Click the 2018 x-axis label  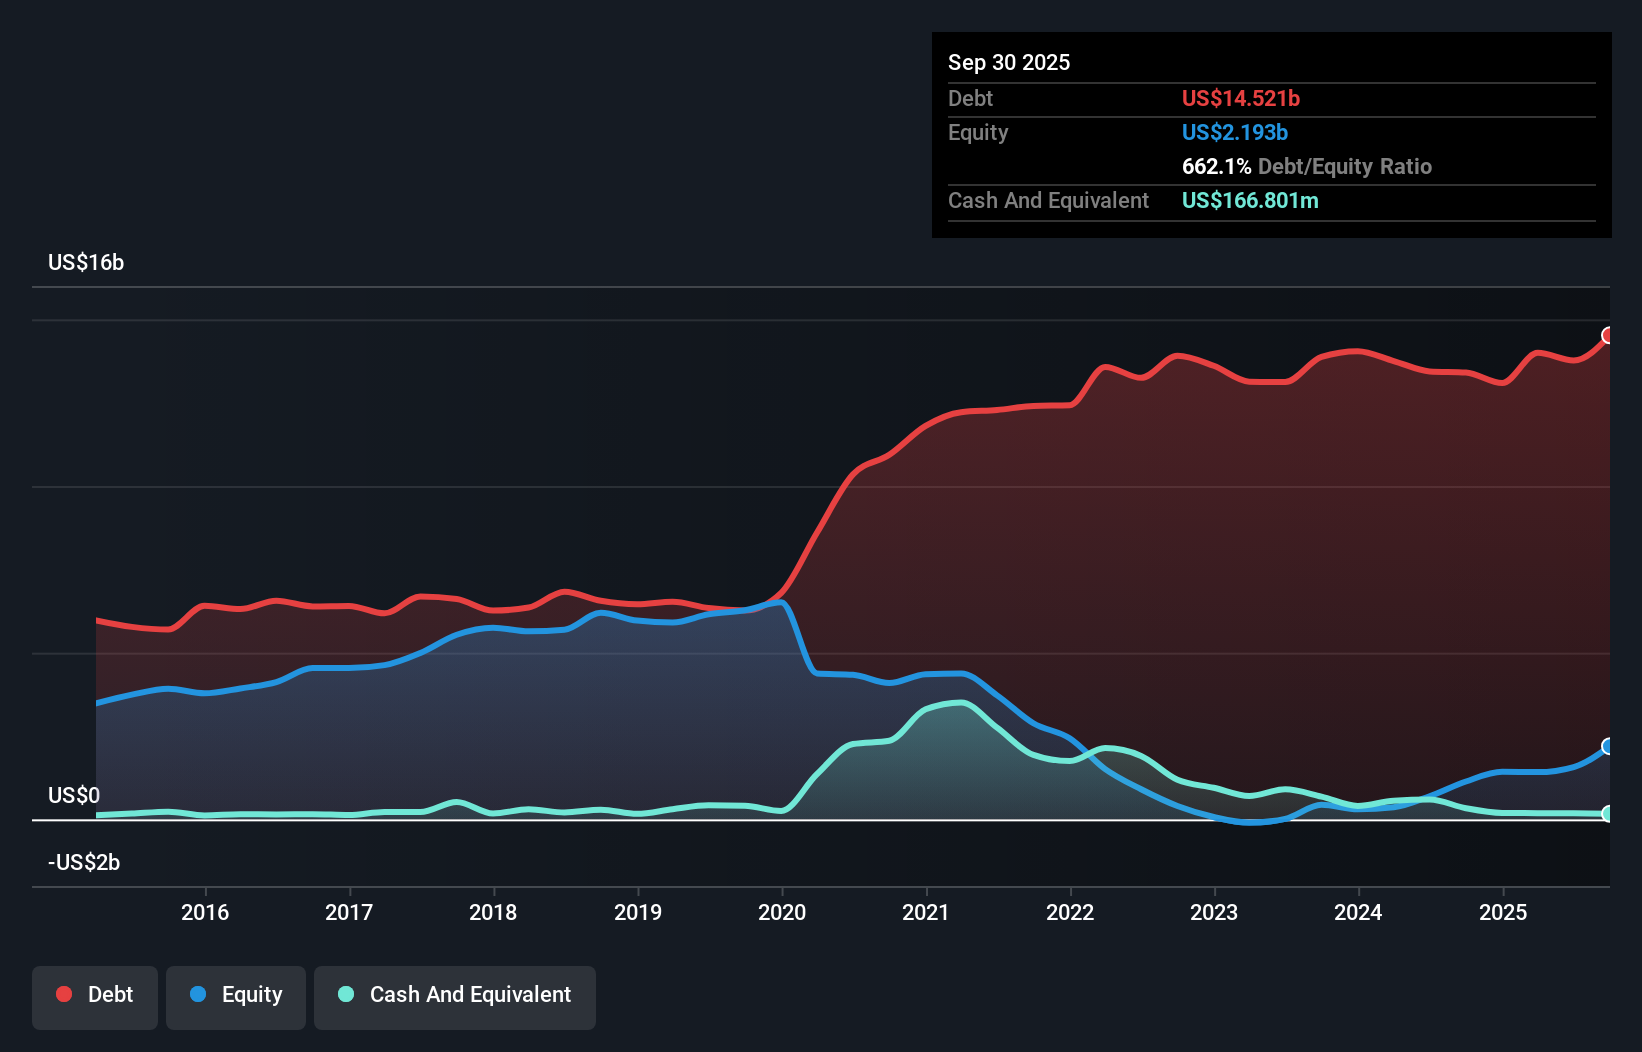pyautogui.click(x=493, y=912)
